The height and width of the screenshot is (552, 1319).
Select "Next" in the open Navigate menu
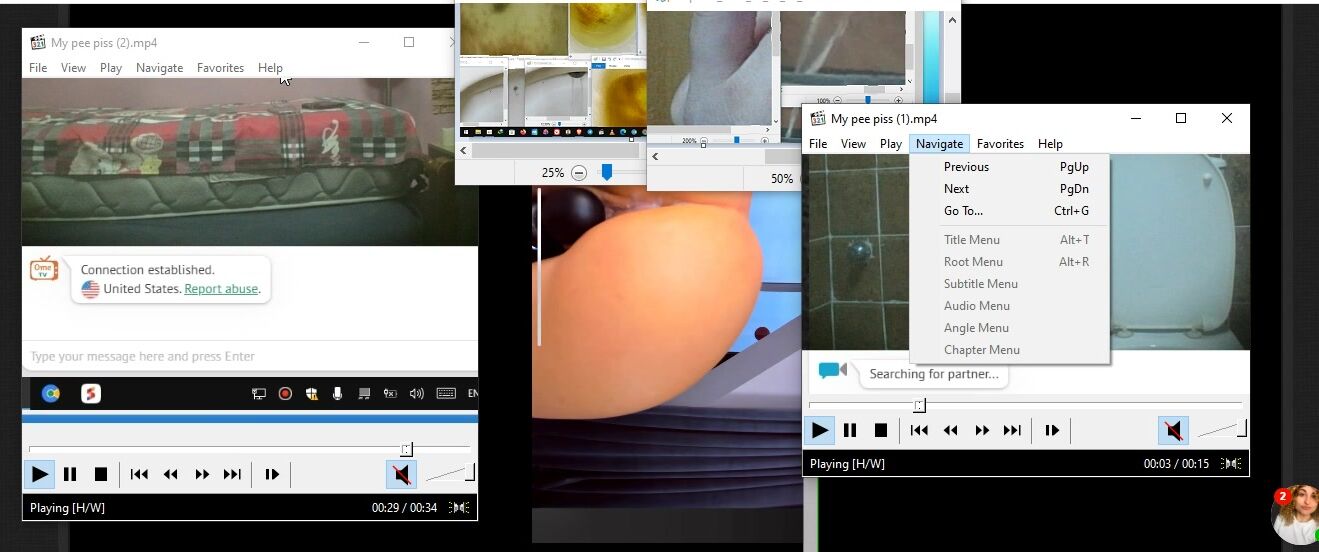pyautogui.click(x=956, y=189)
